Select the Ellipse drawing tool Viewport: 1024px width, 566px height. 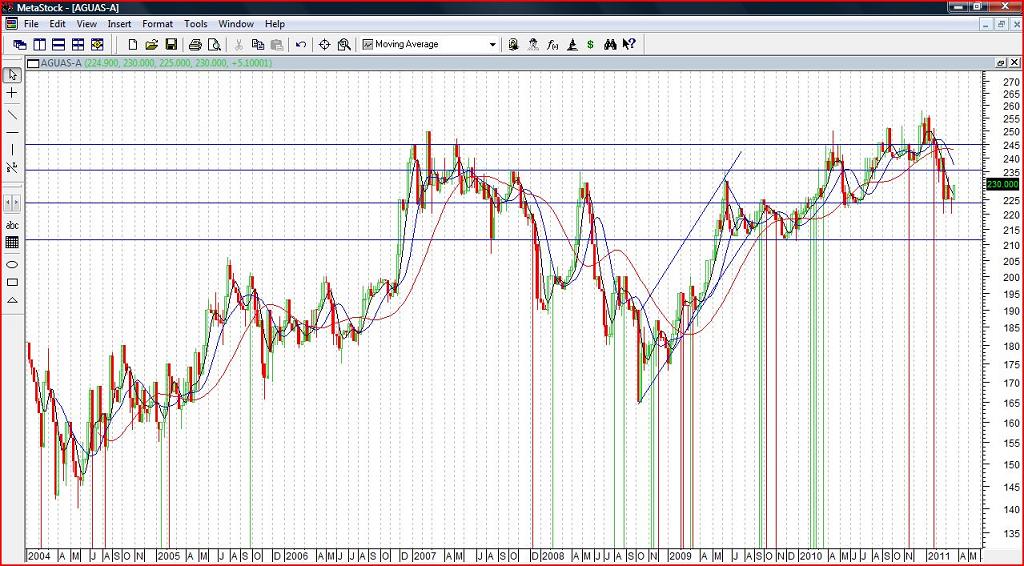12,264
